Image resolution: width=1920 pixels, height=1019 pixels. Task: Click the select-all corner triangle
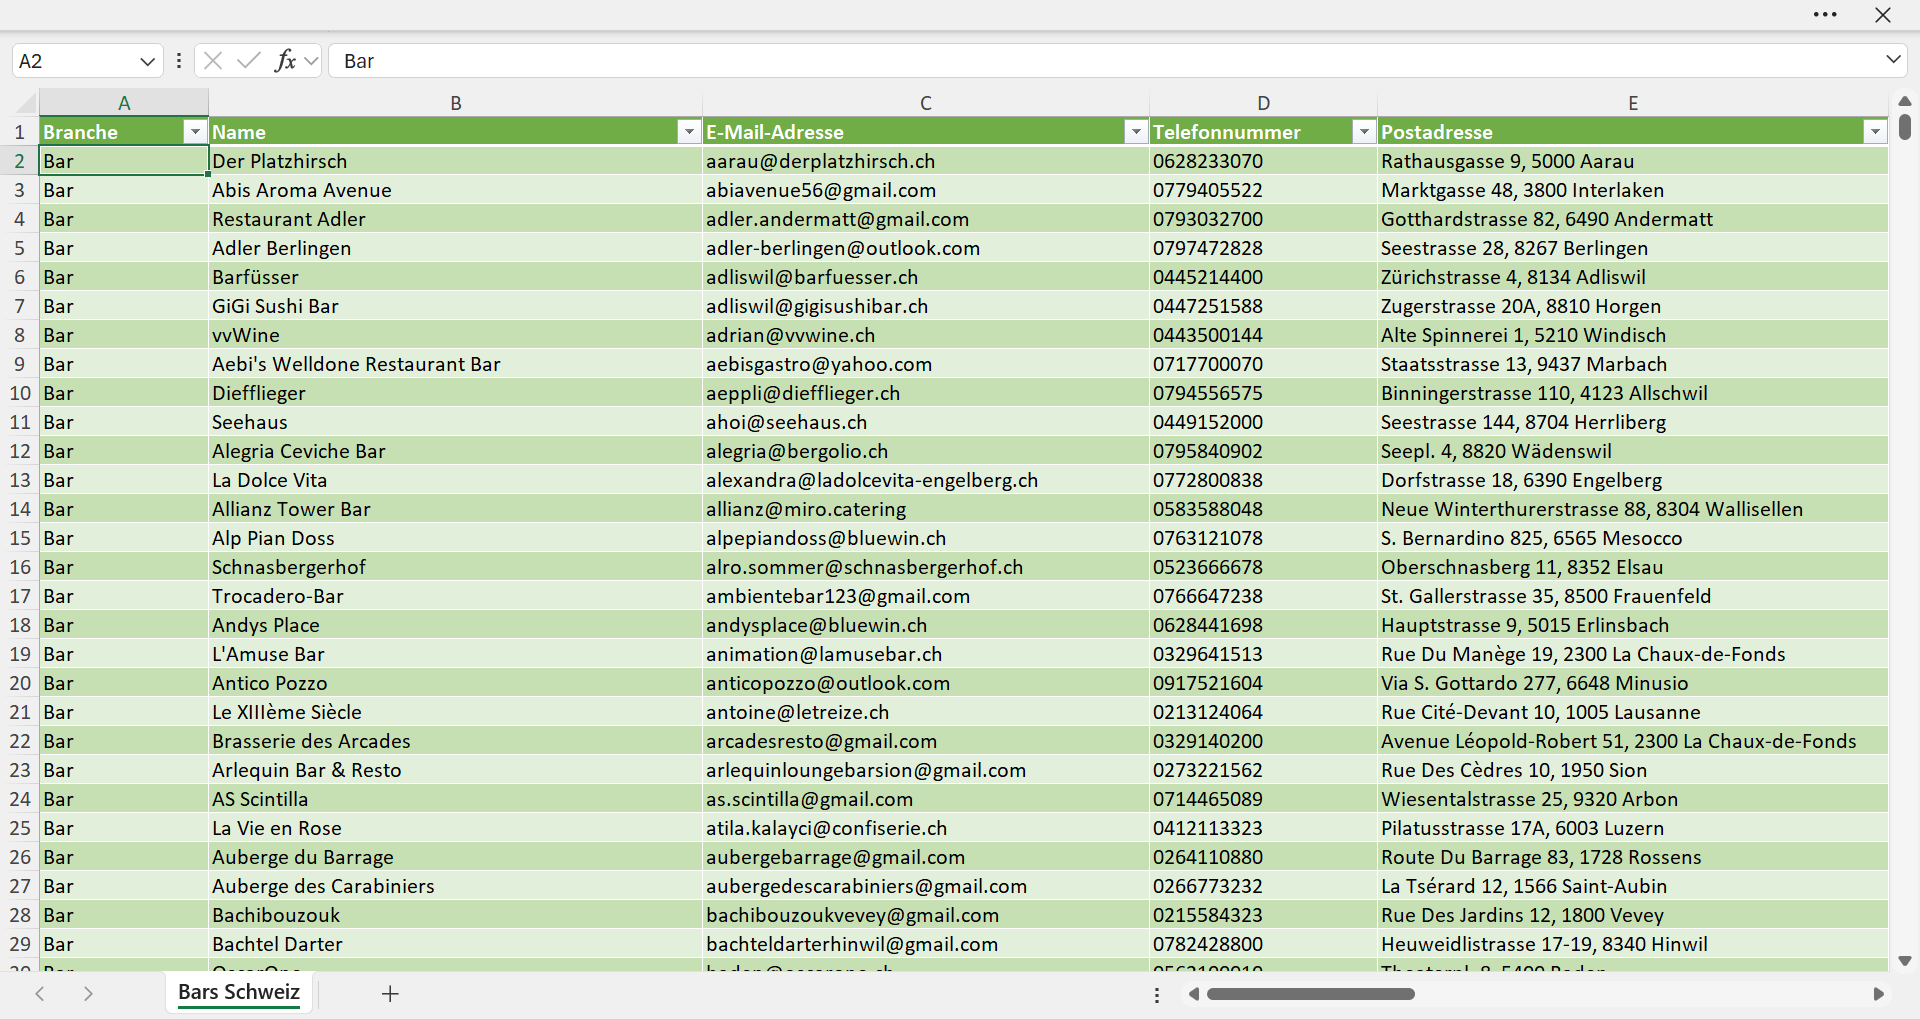coord(26,103)
